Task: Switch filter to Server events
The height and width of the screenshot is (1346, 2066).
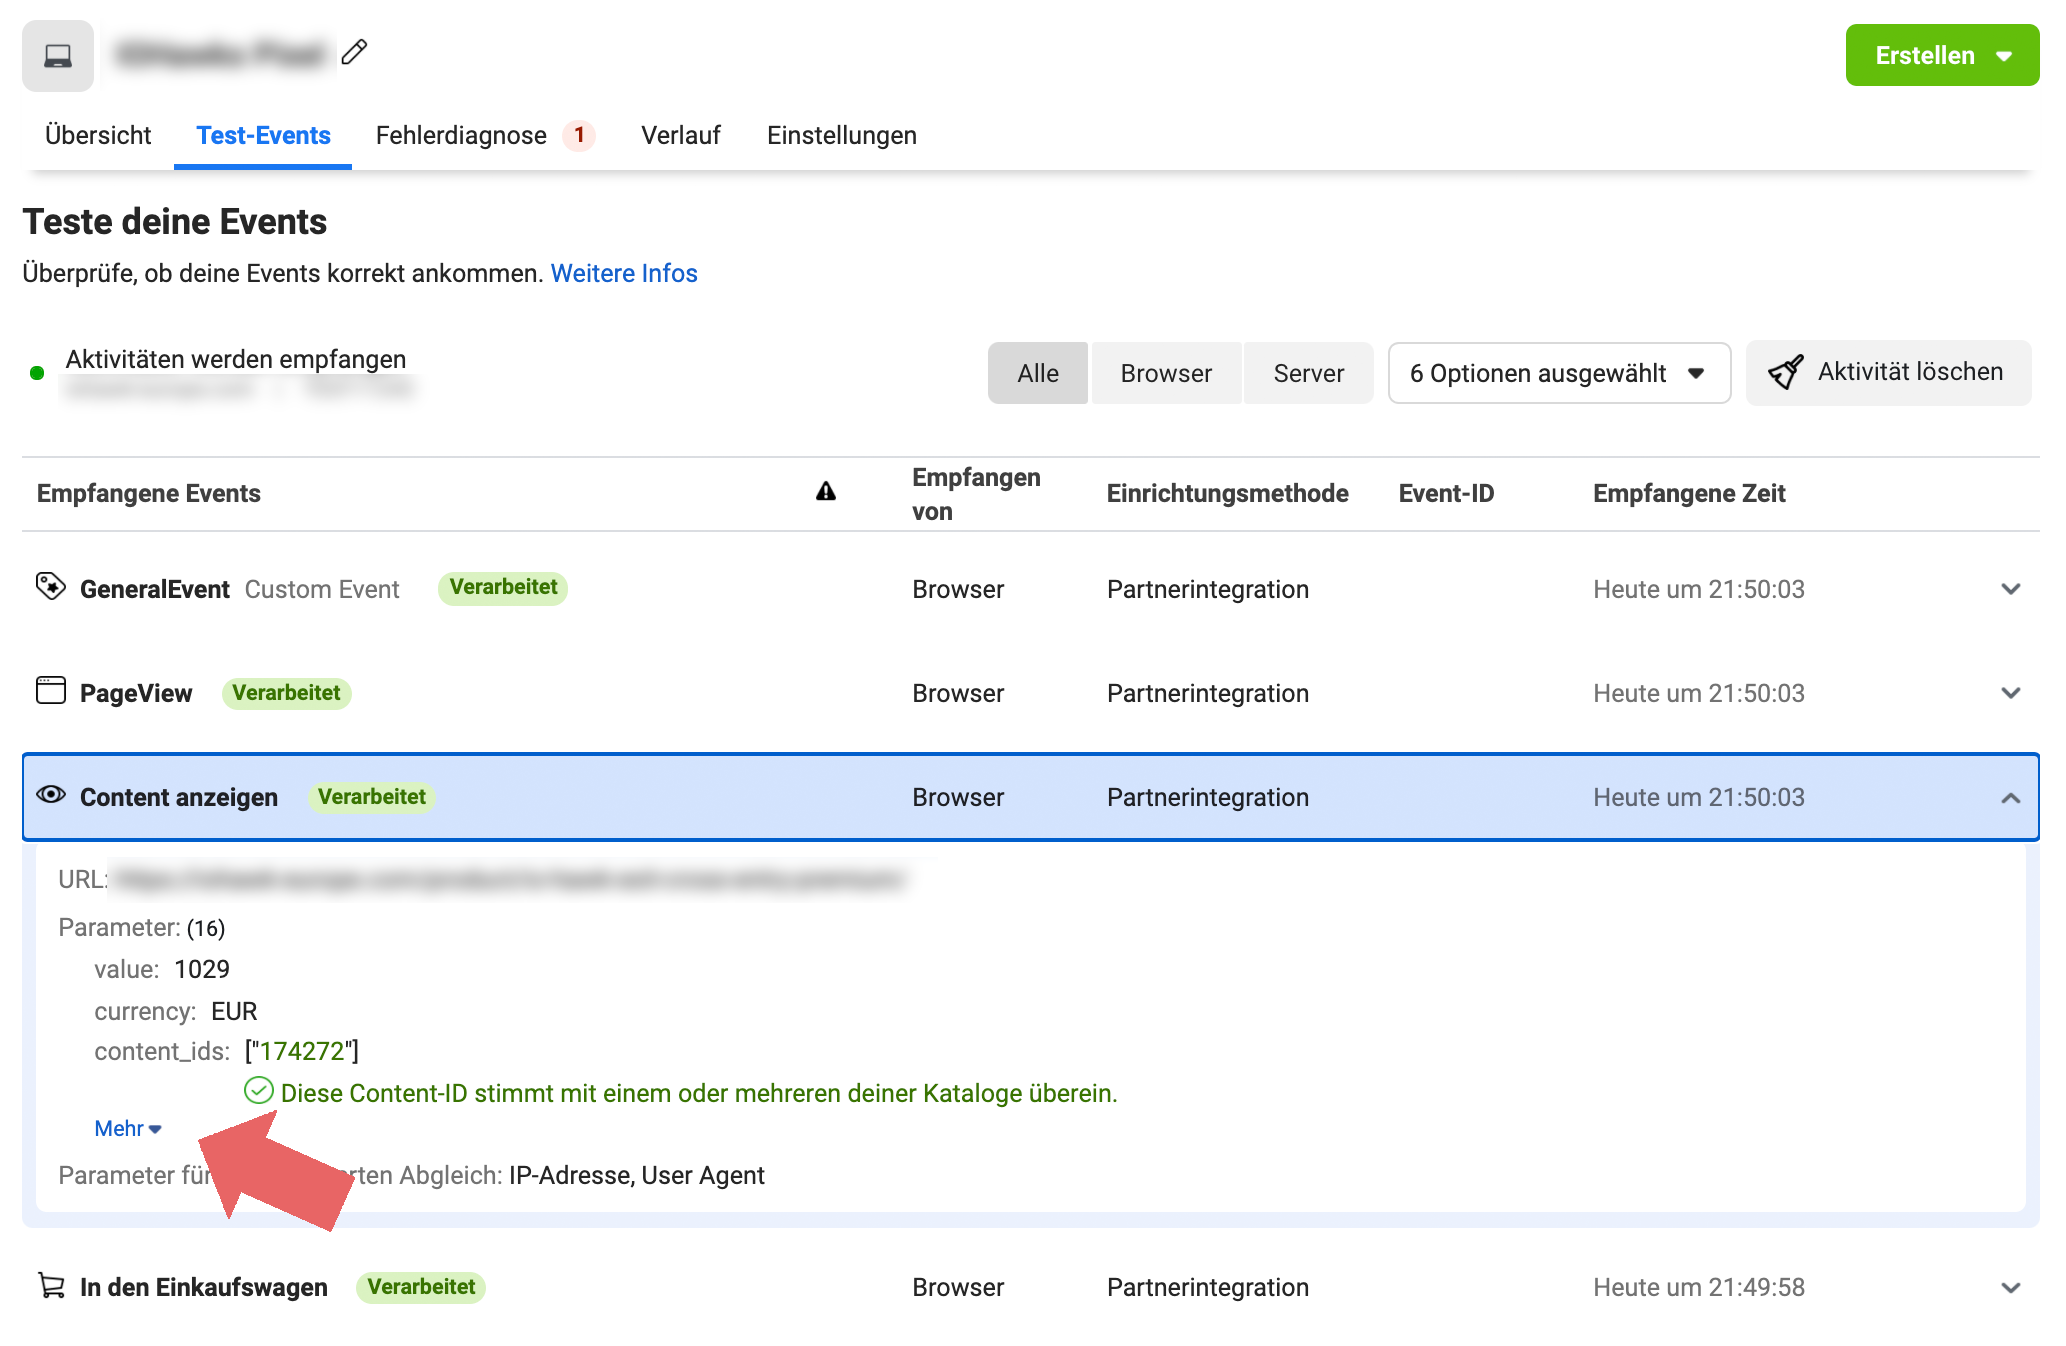Action: tap(1308, 373)
